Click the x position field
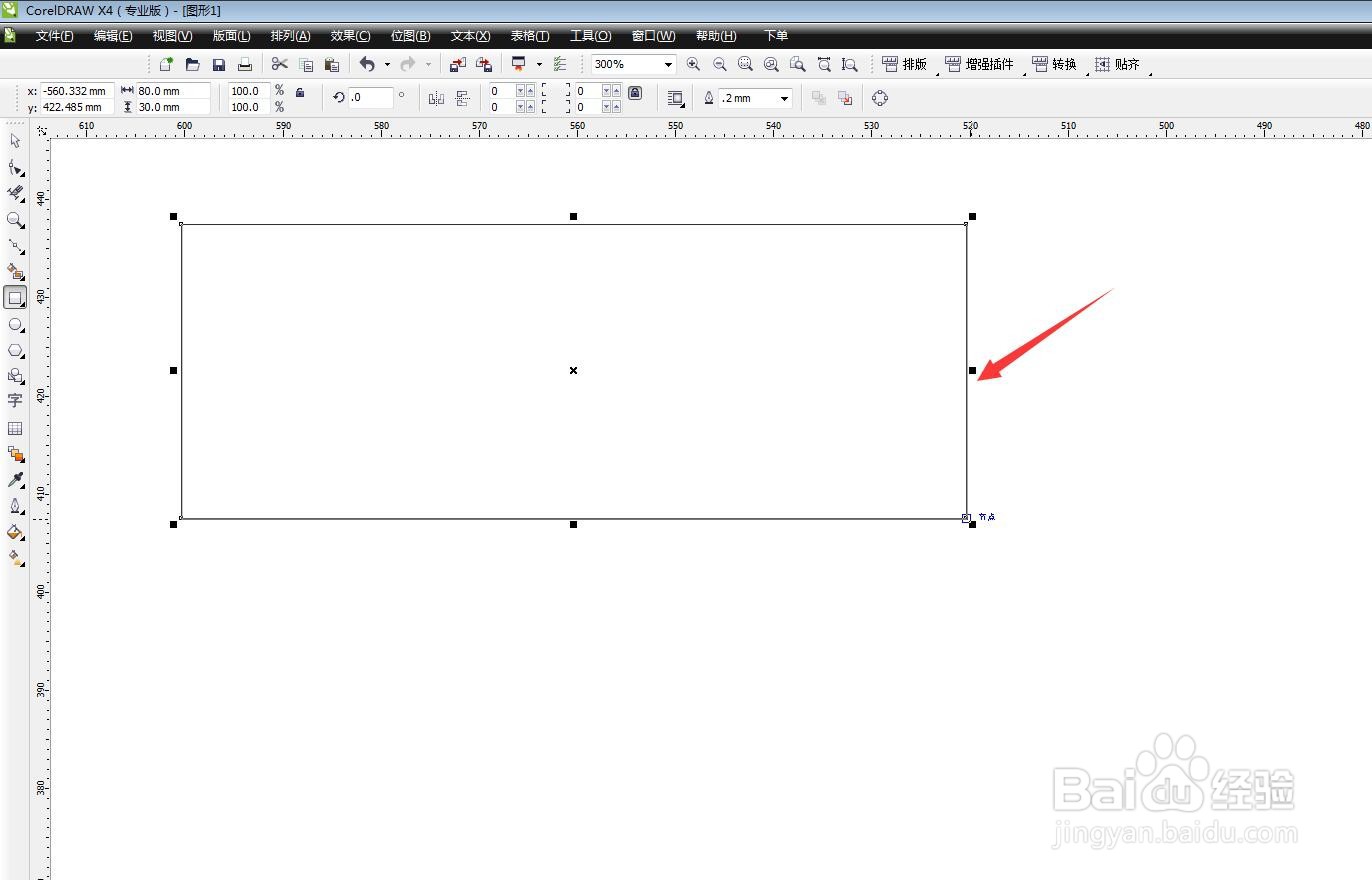Image resolution: width=1372 pixels, height=880 pixels. (77, 91)
